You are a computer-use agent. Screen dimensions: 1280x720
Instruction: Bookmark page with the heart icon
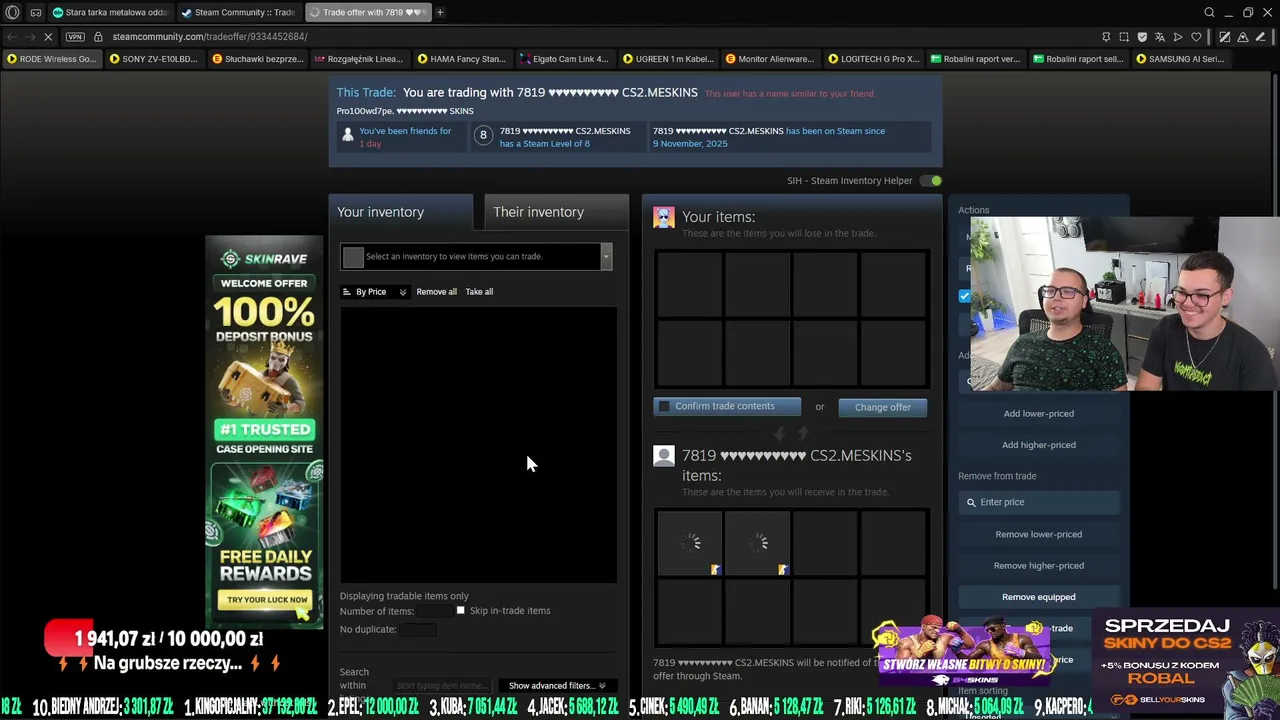[1196, 37]
